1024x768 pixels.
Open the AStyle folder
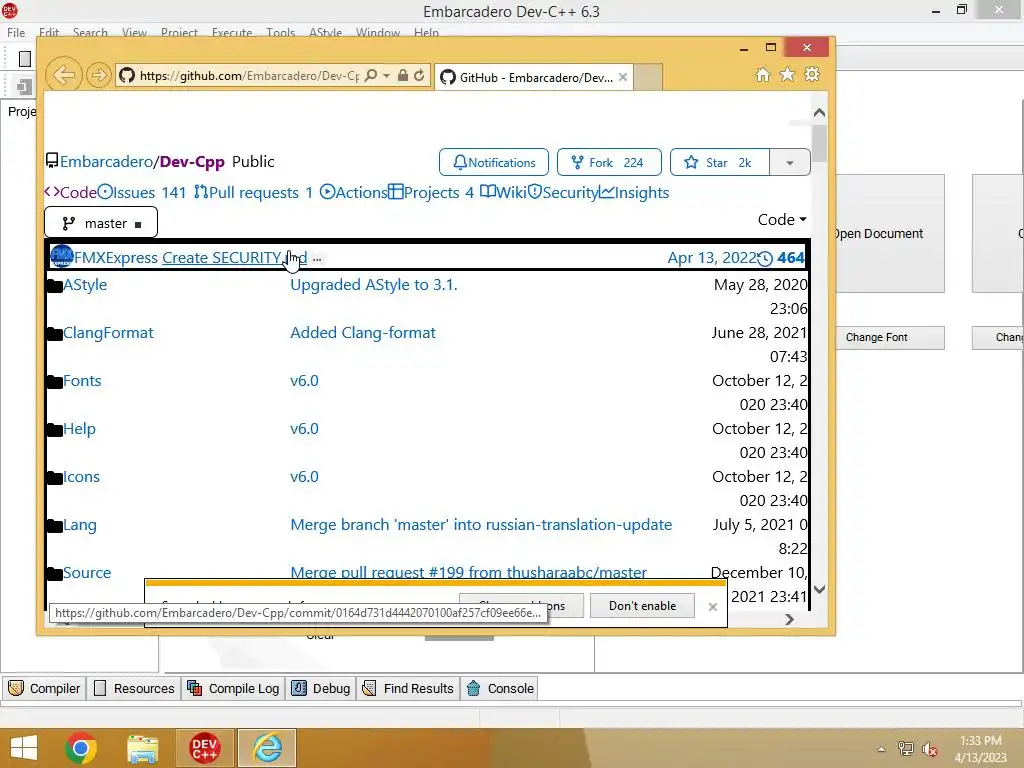pos(85,285)
